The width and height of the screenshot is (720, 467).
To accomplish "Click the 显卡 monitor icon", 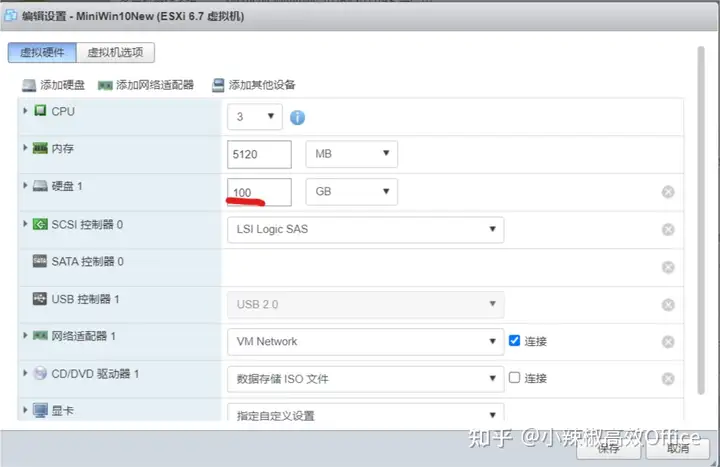I will tap(40, 410).
